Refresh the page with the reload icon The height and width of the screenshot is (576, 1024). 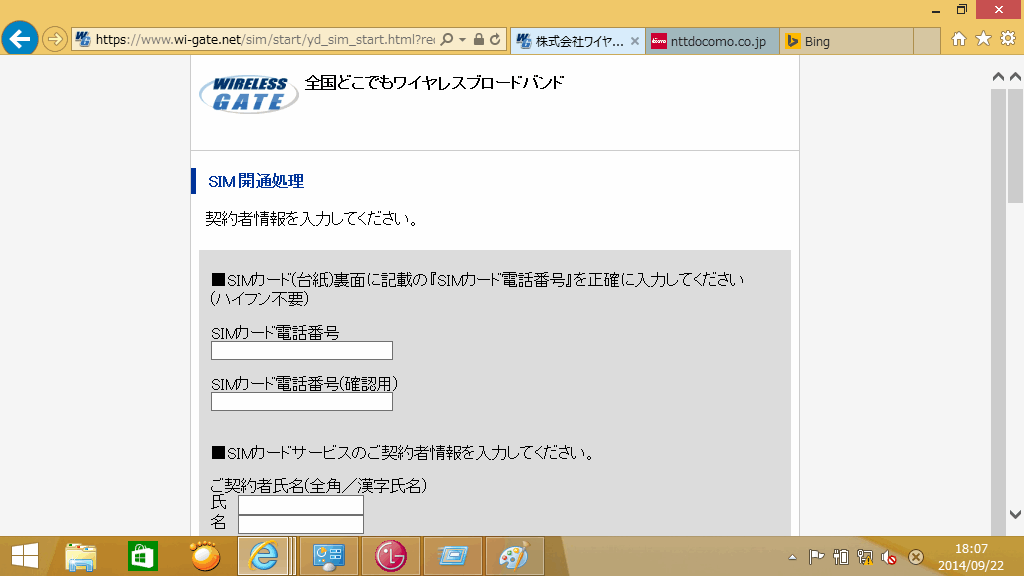(495, 40)
